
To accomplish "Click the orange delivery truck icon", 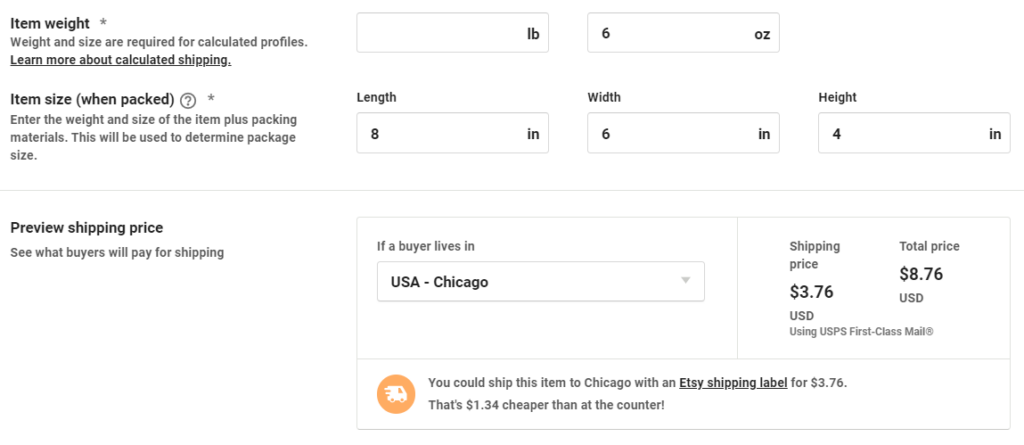I will click(x=394, y=394).
